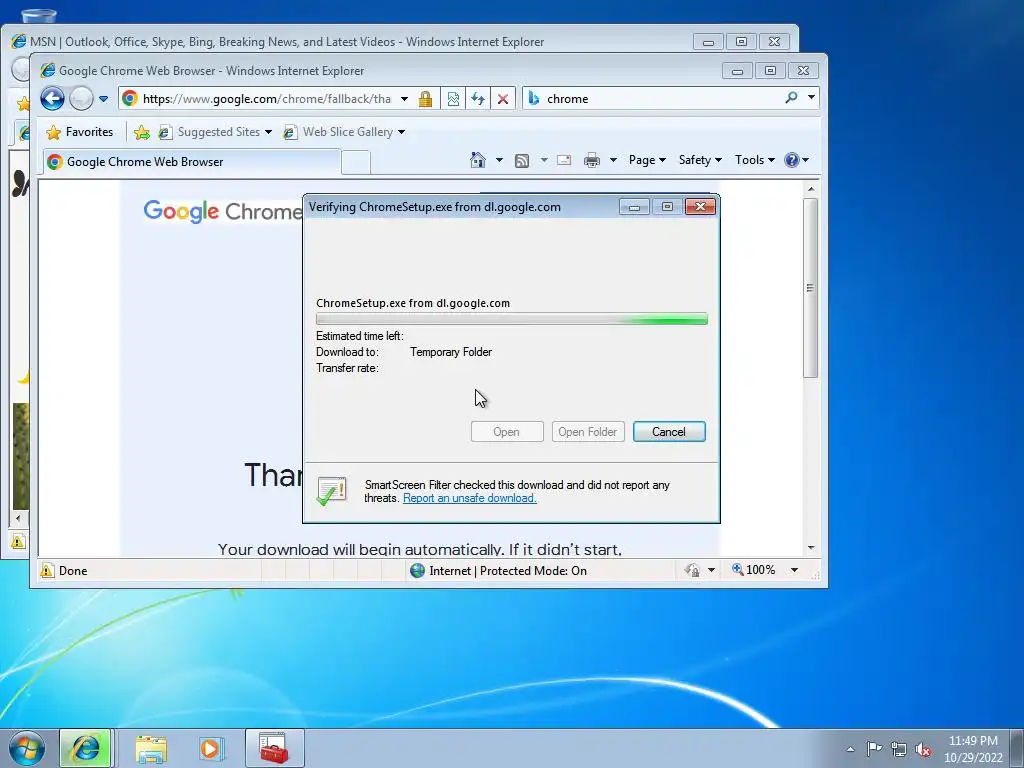
Task: Click the Open button in download dialog
Action: coord(507,432)
